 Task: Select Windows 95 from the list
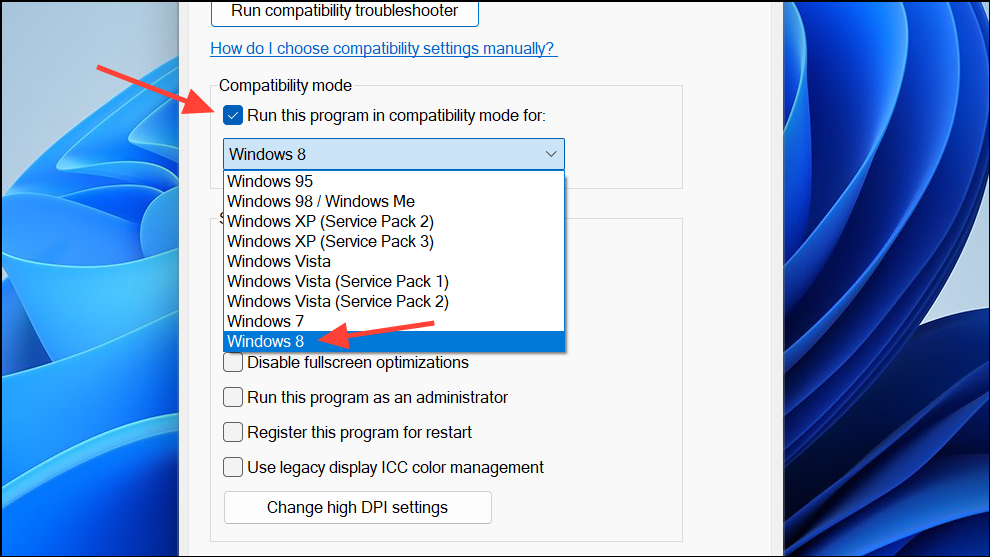[x=270, y=181]
